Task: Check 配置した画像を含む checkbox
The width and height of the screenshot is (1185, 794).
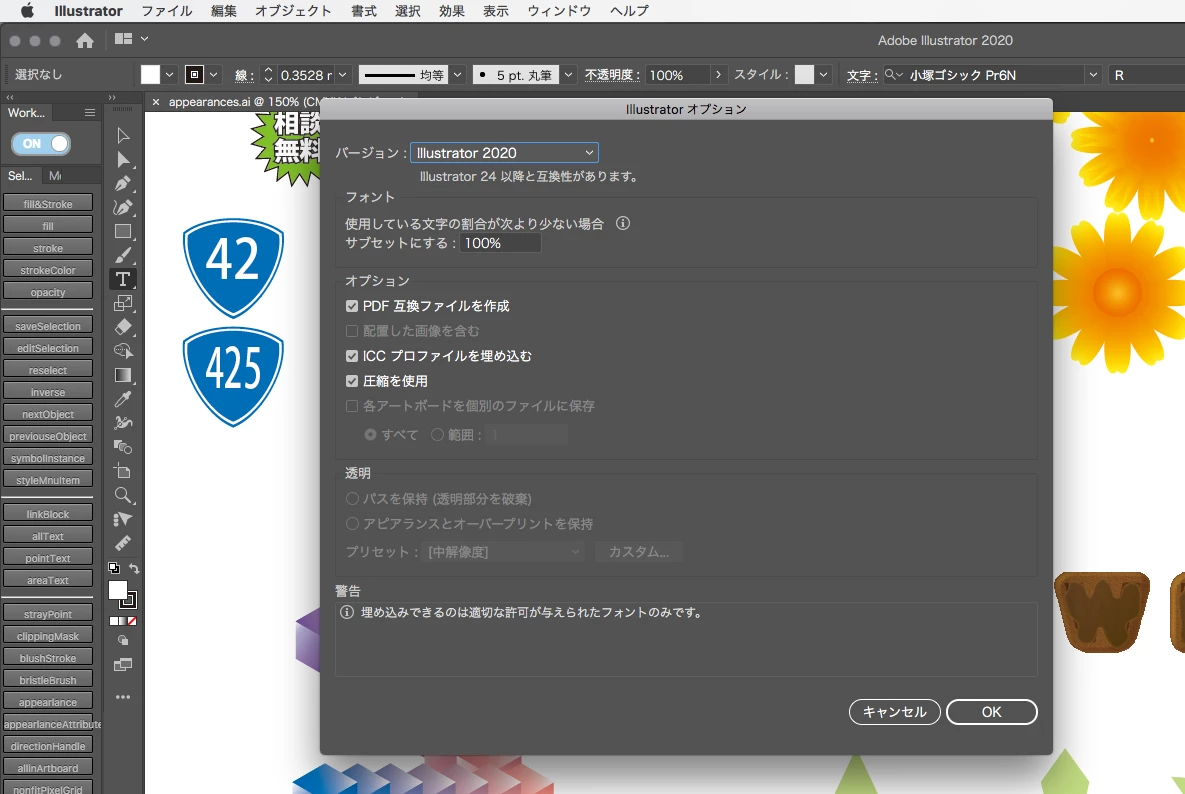Action: point(352,331)
